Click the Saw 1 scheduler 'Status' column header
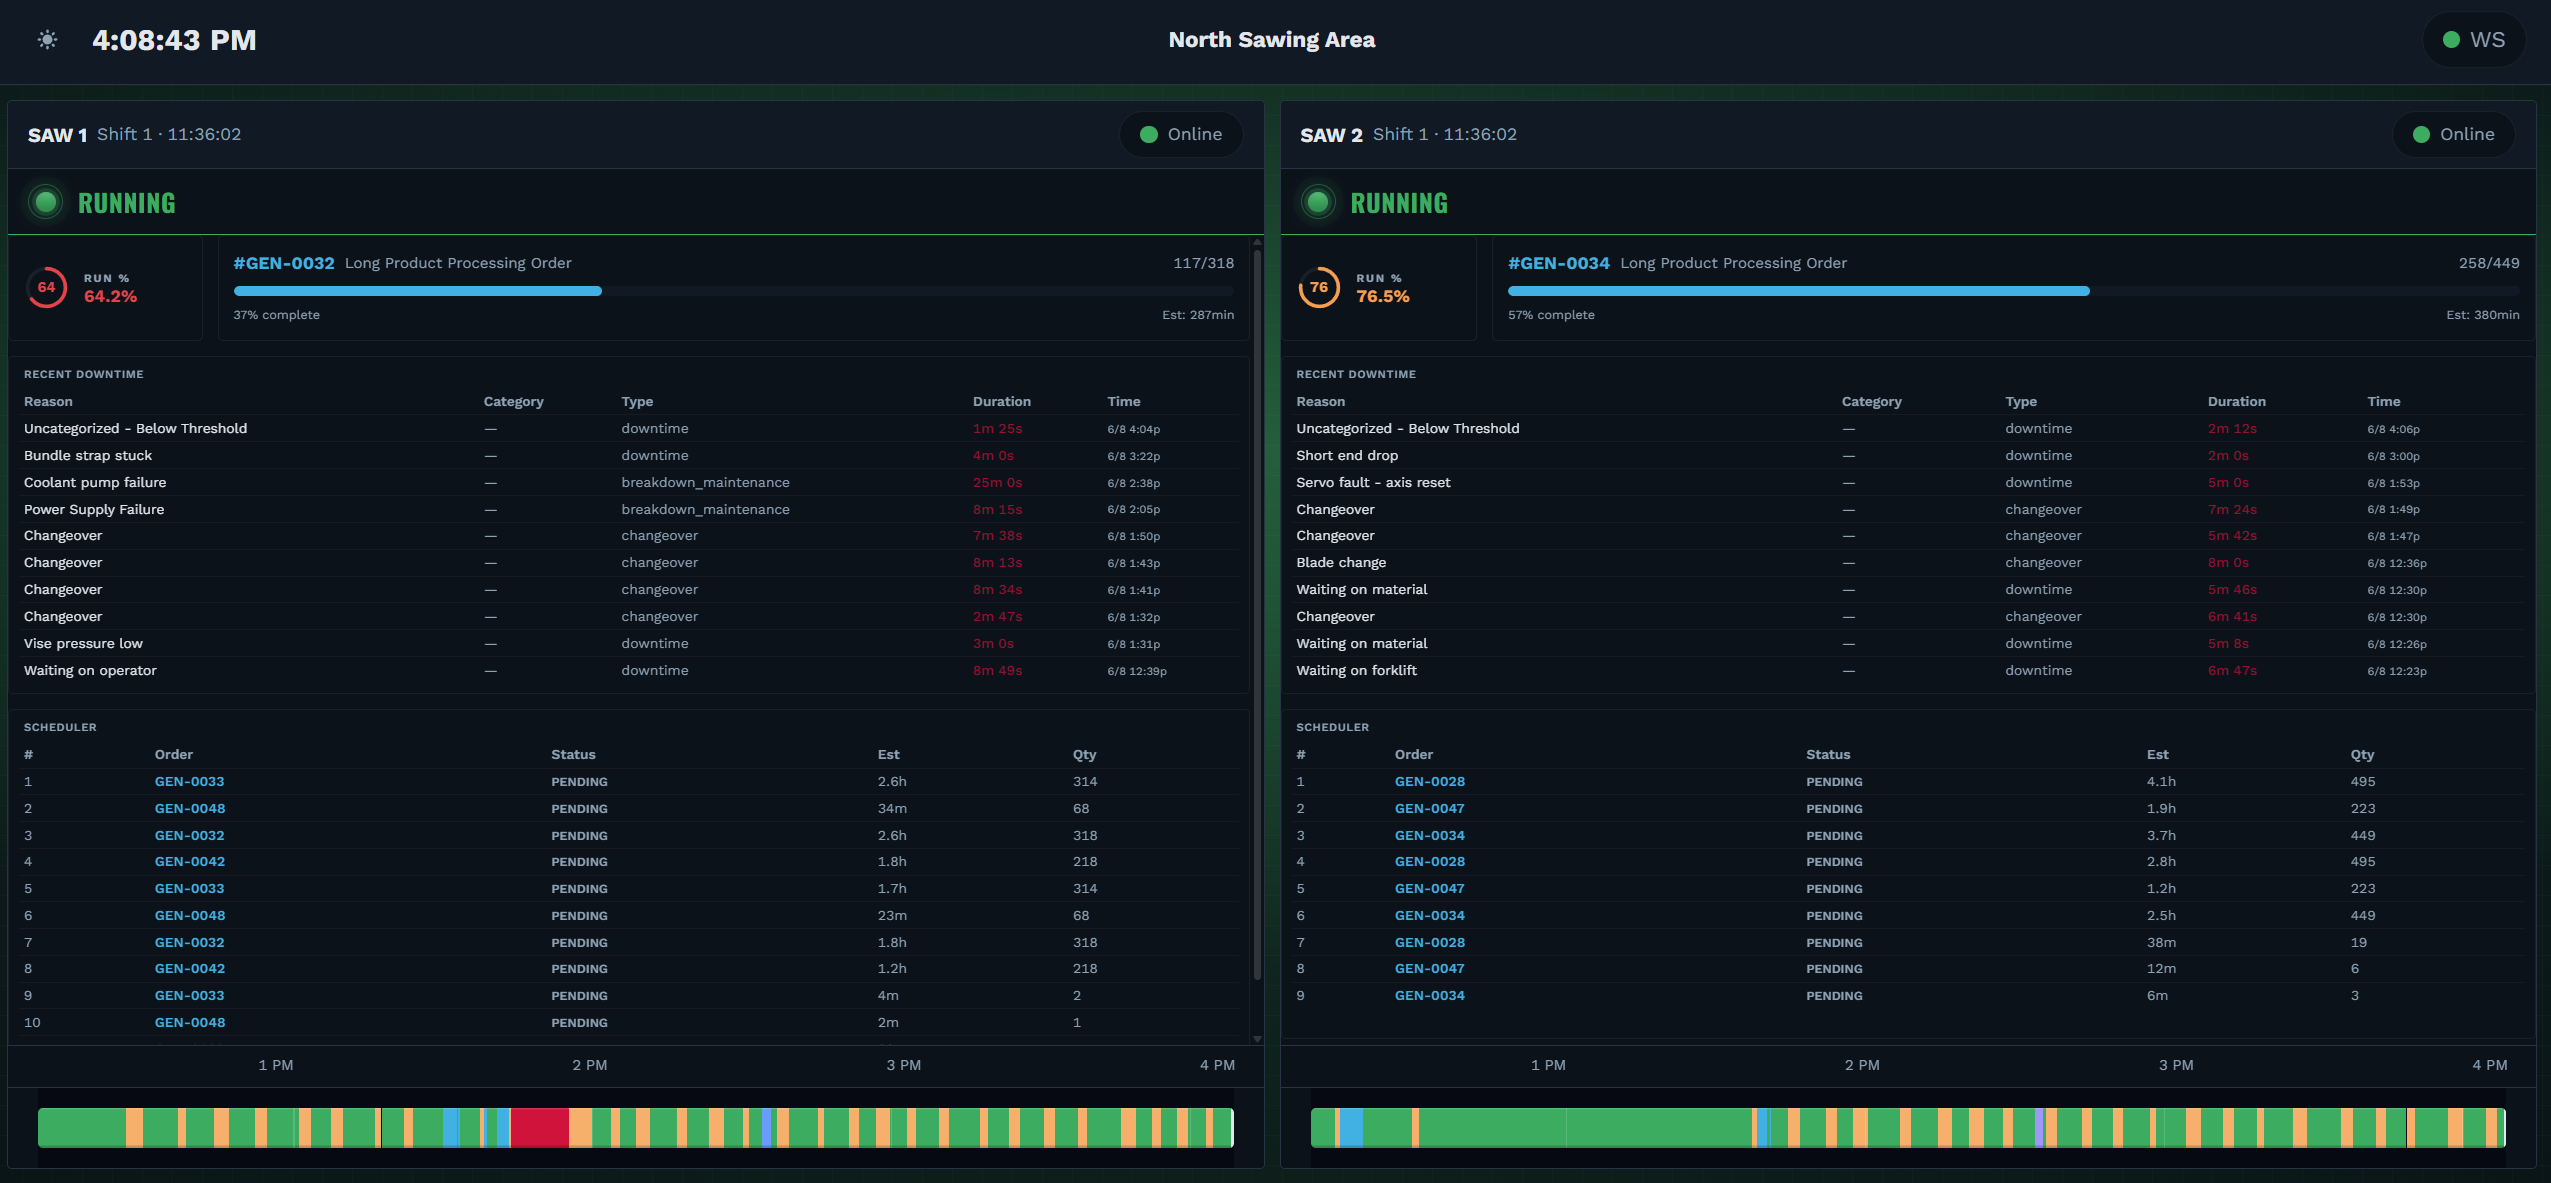 tap(573, 755)
